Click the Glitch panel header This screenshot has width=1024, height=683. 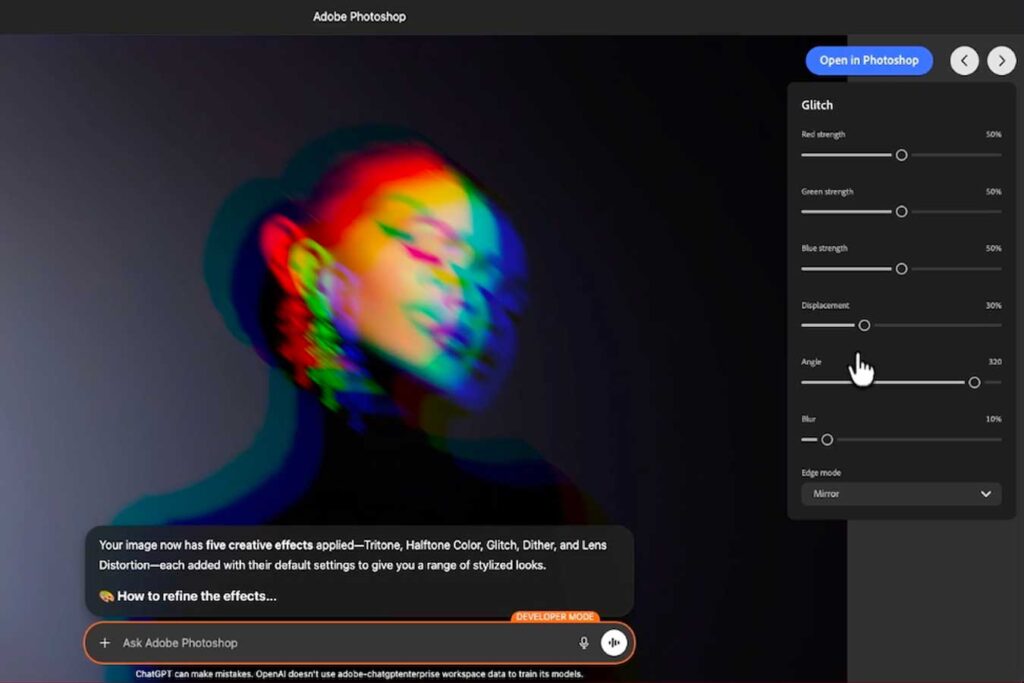(x=816, y=105)
